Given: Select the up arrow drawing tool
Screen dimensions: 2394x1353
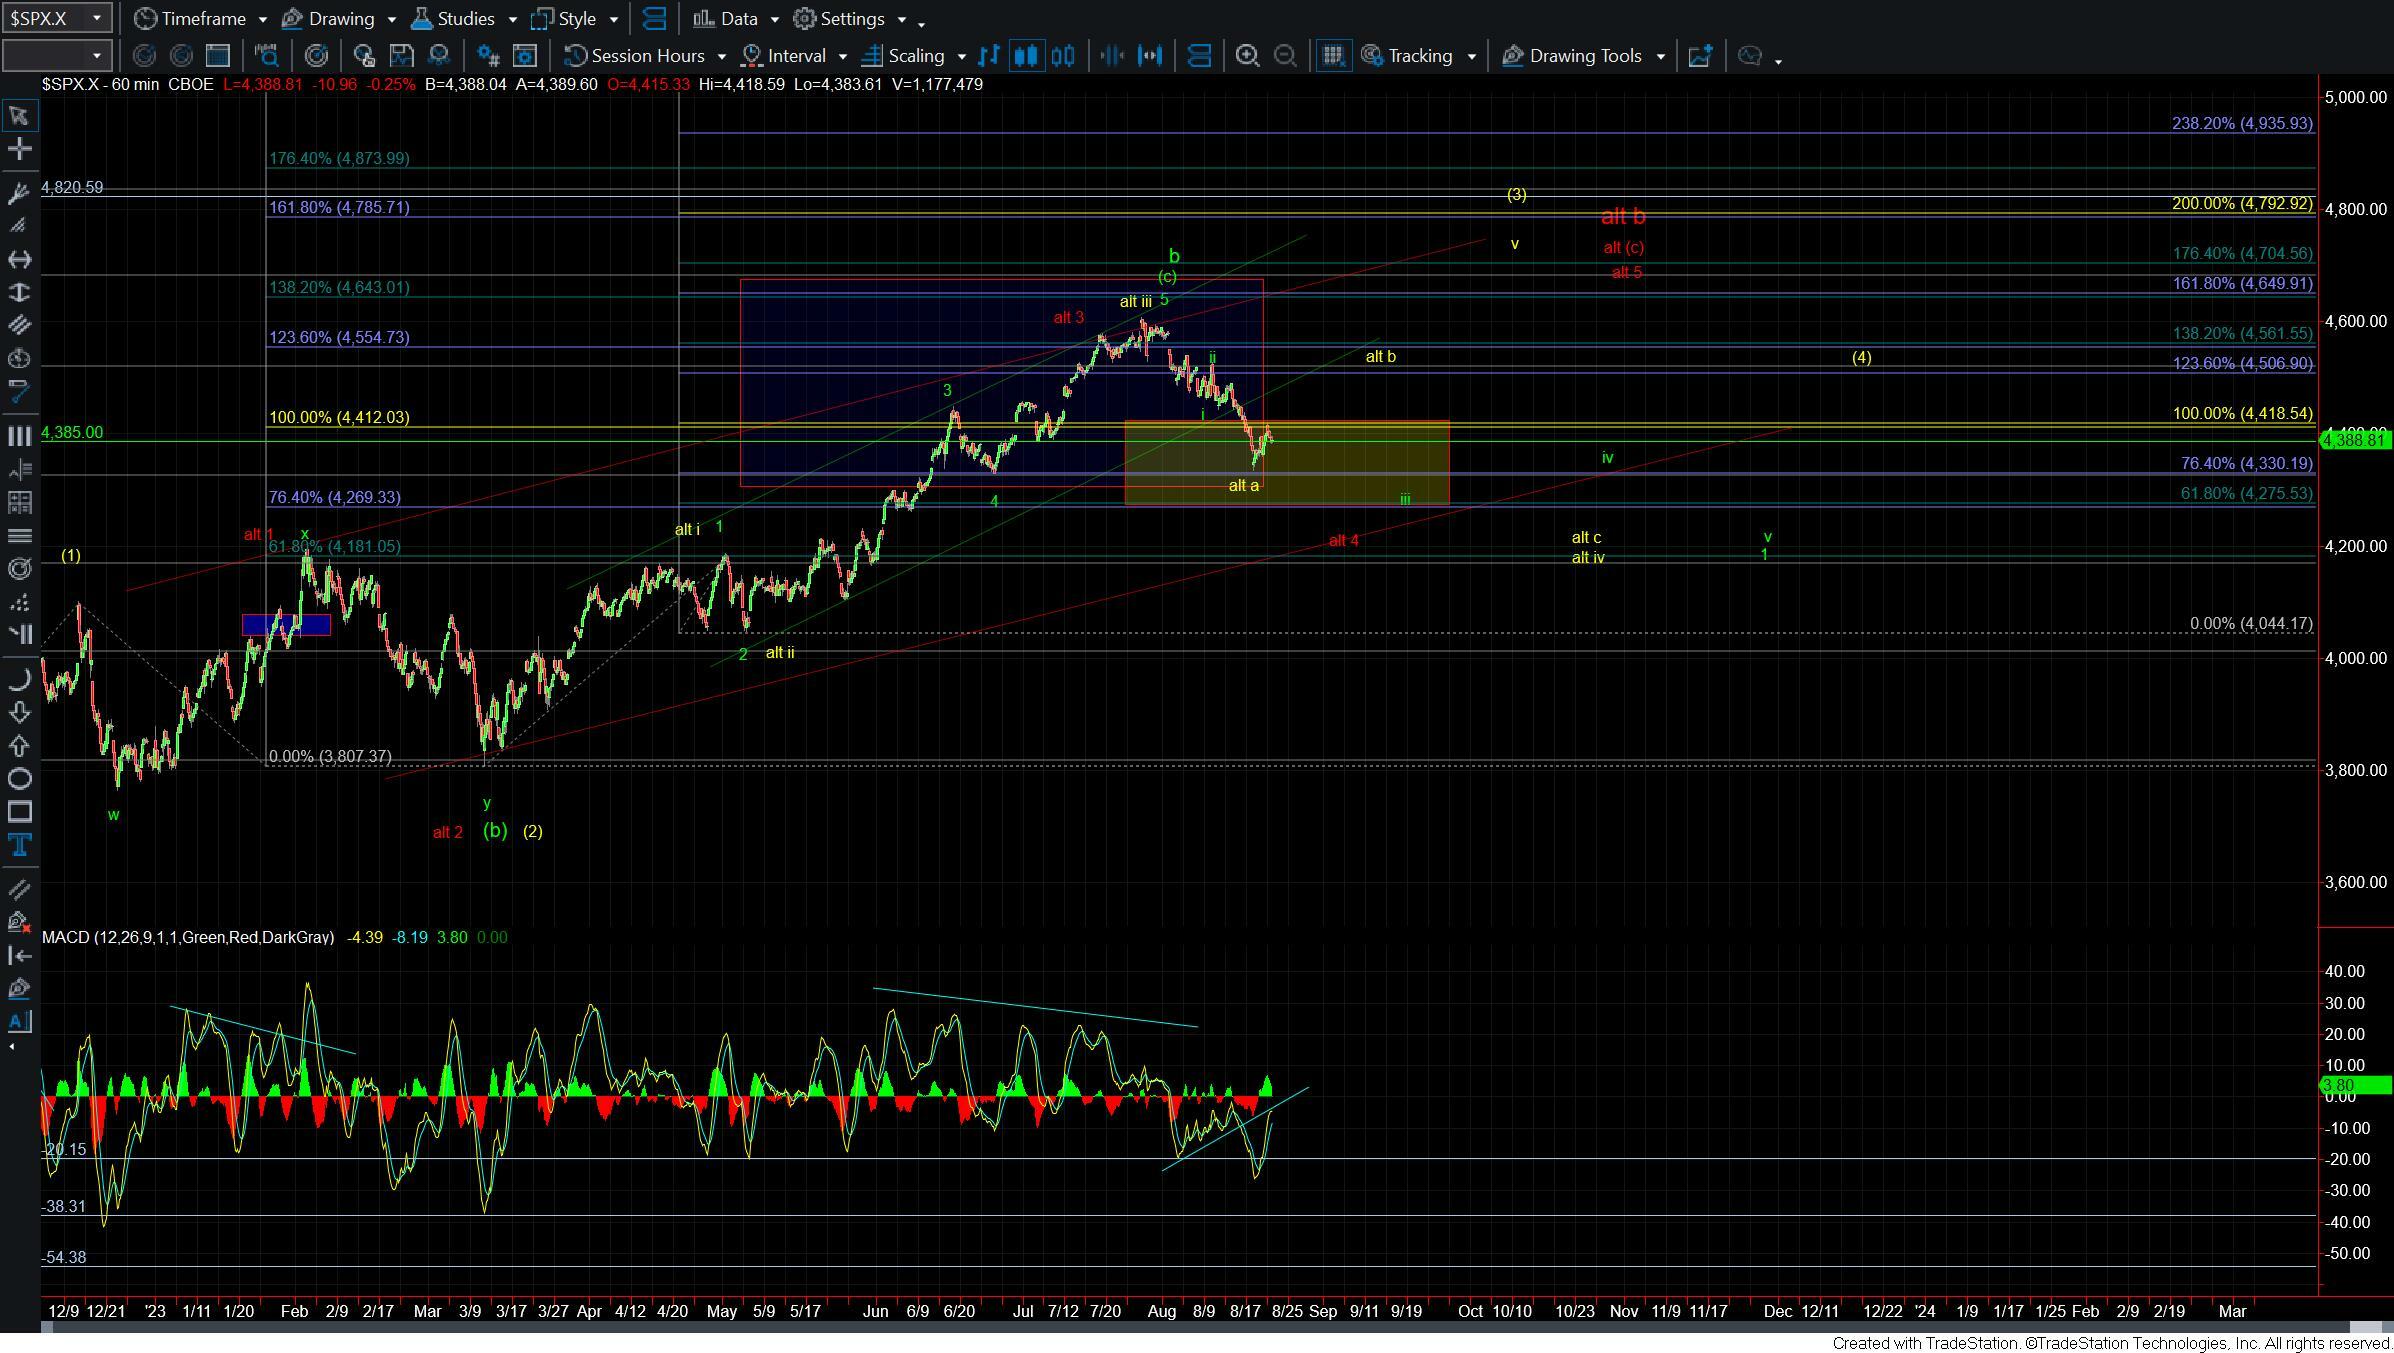Looking at the screenshot, I should pos(18,746).
